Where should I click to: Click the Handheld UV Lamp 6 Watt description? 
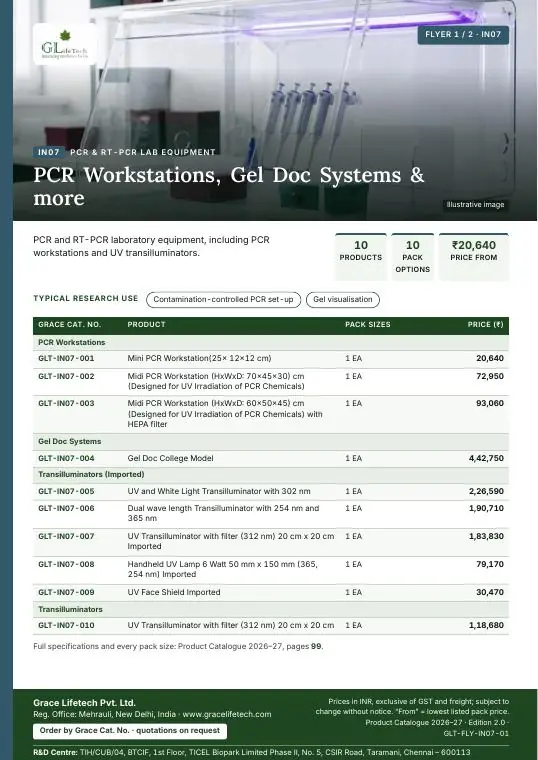222,570
